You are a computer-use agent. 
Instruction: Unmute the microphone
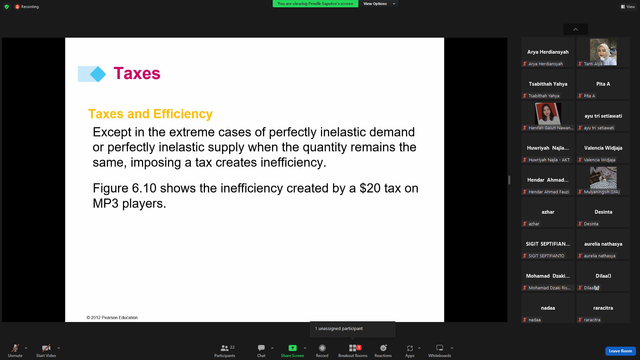tap(15, 350)
